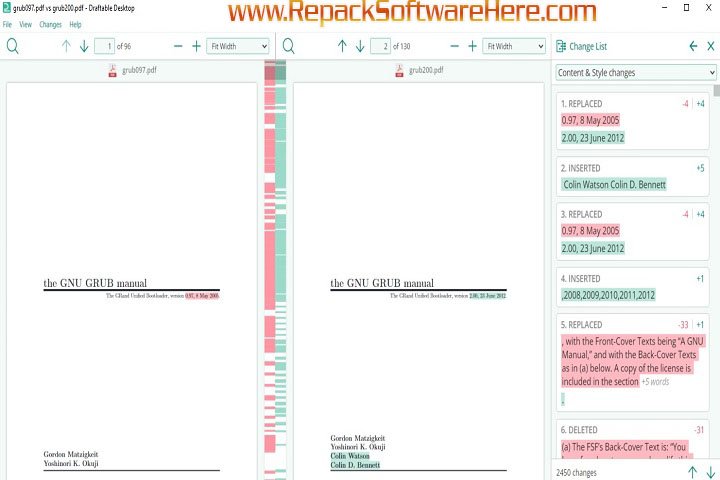Click highlighted version date in right document
The width and height of the screenshot is (720, 480).
488,295
